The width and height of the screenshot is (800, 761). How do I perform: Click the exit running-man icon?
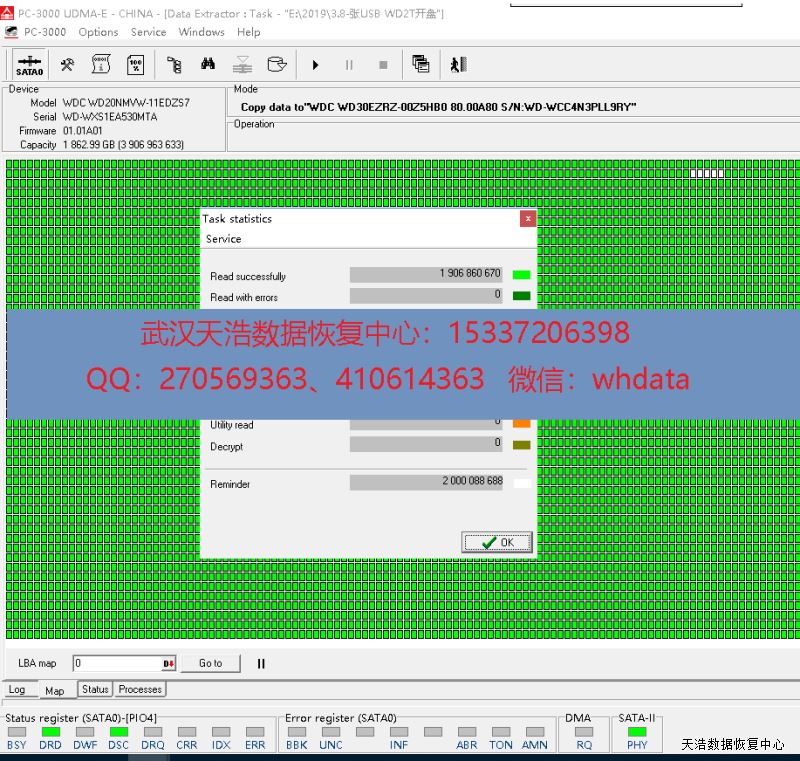pos(458,65)
